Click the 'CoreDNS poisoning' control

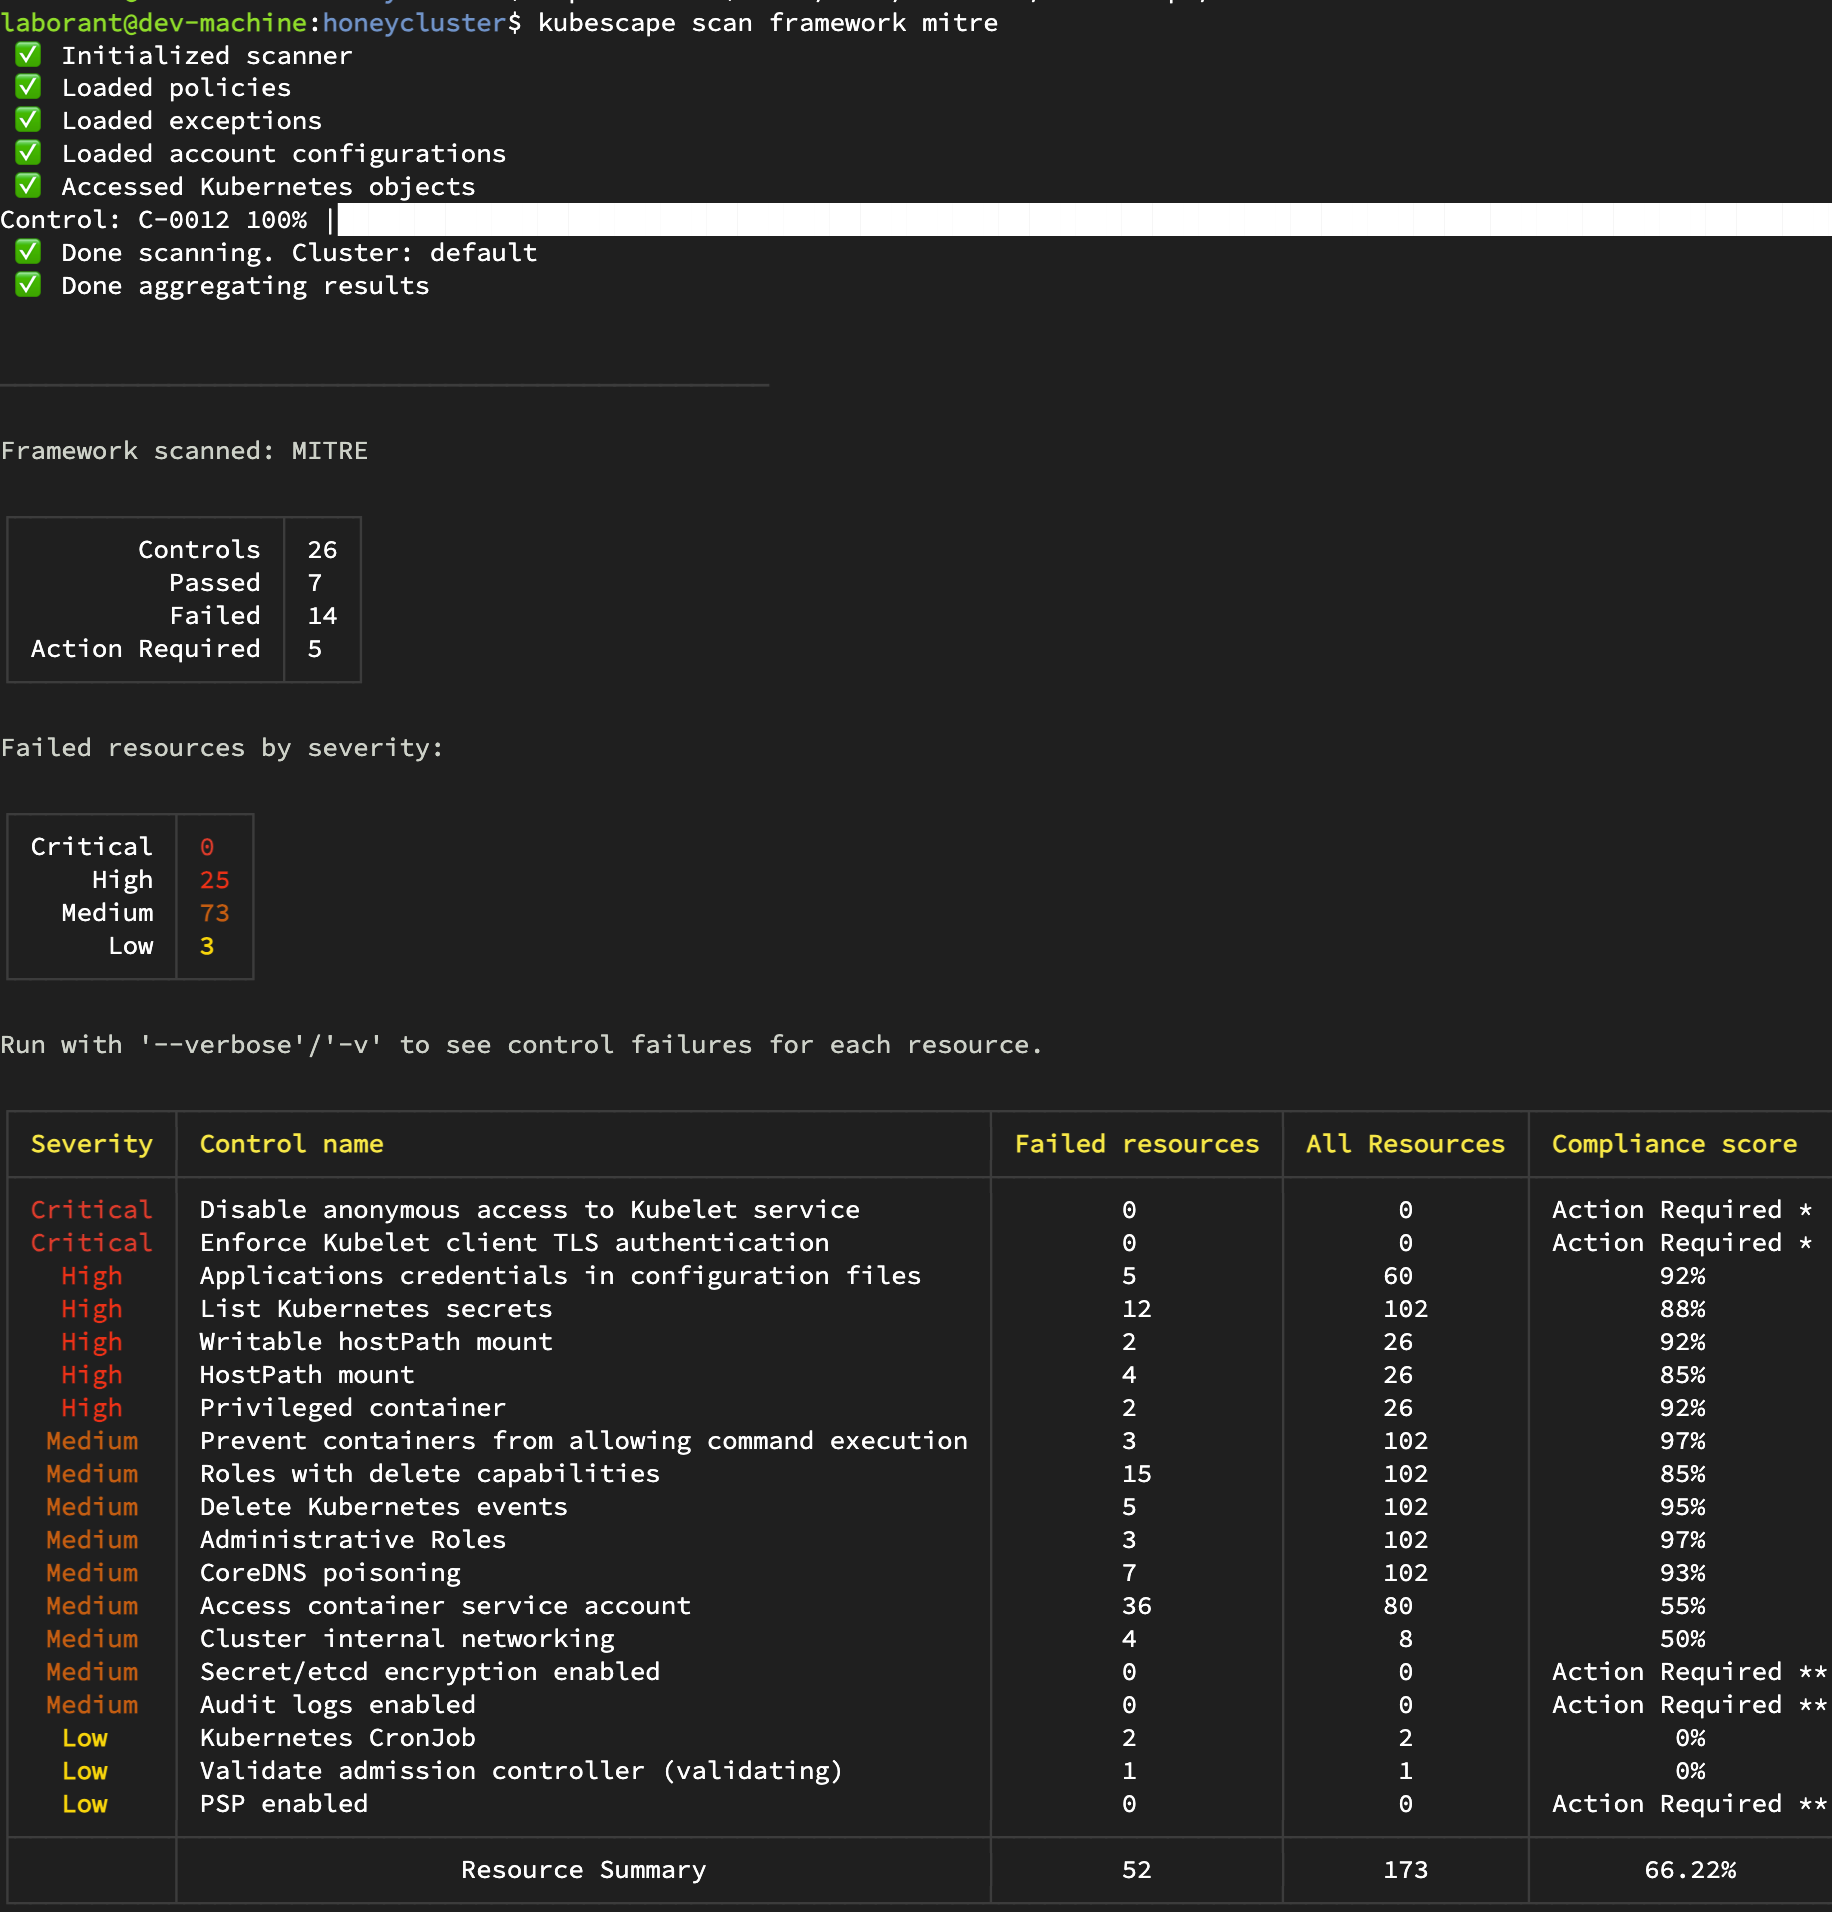click(x=330, y=1573)
